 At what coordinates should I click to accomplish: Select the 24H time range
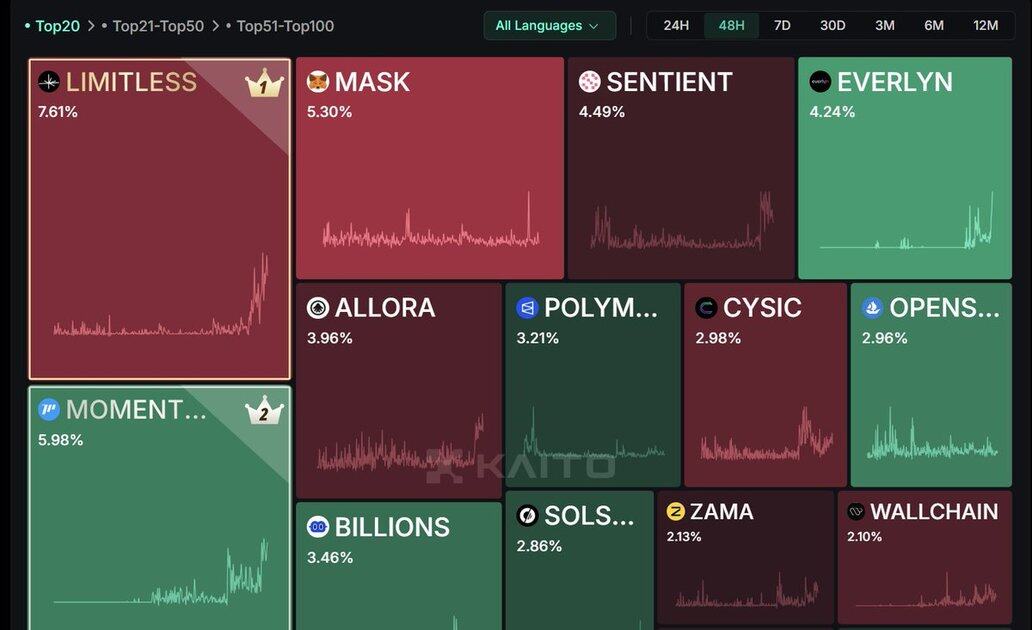[676, 25]
